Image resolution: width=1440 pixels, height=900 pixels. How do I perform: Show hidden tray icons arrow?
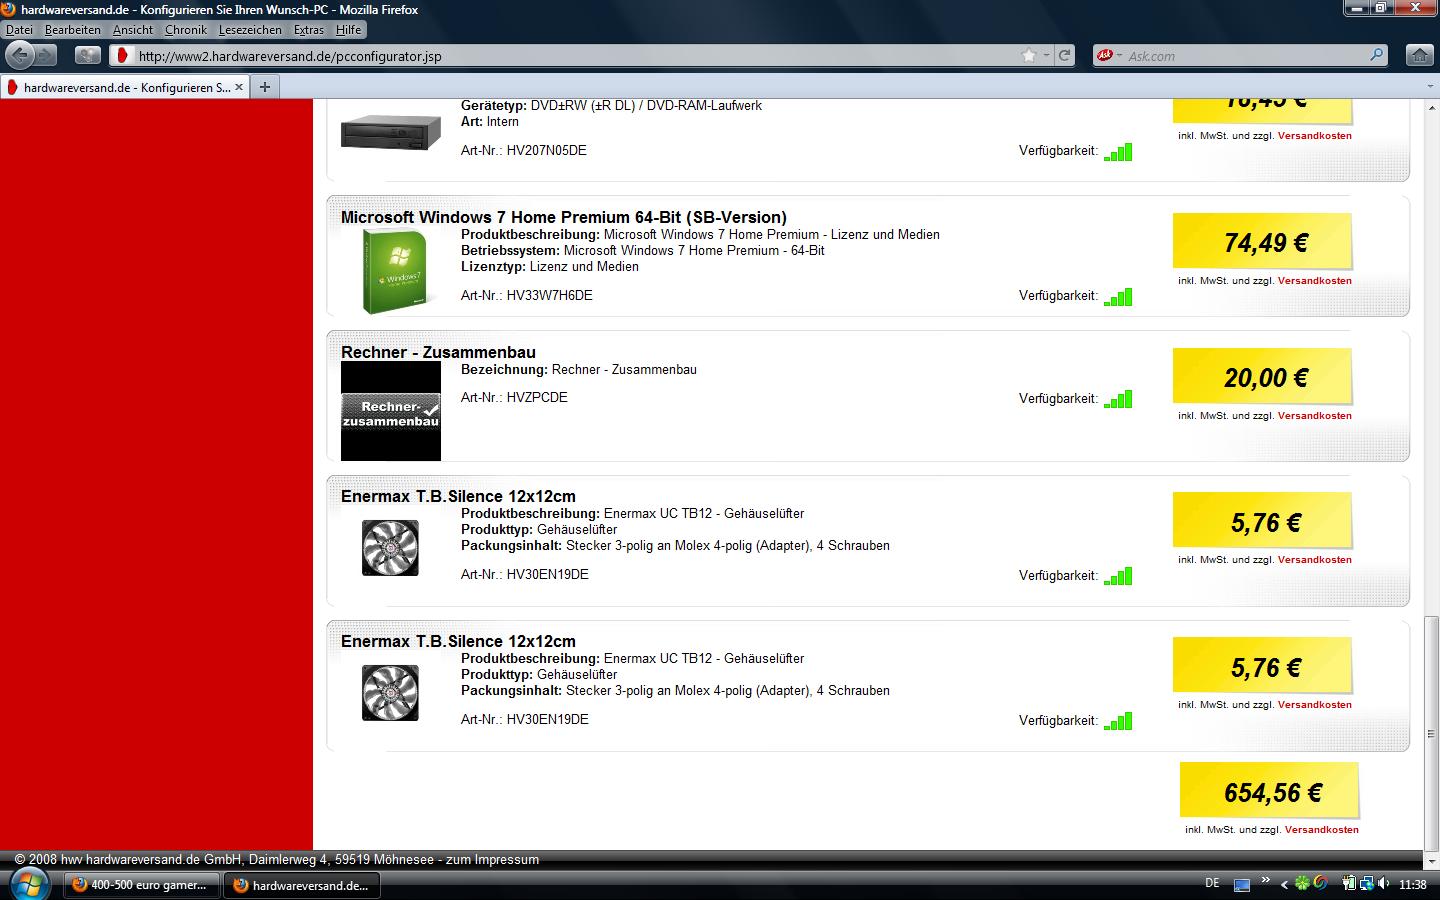pyautogui.click(x=1285, y=885)
